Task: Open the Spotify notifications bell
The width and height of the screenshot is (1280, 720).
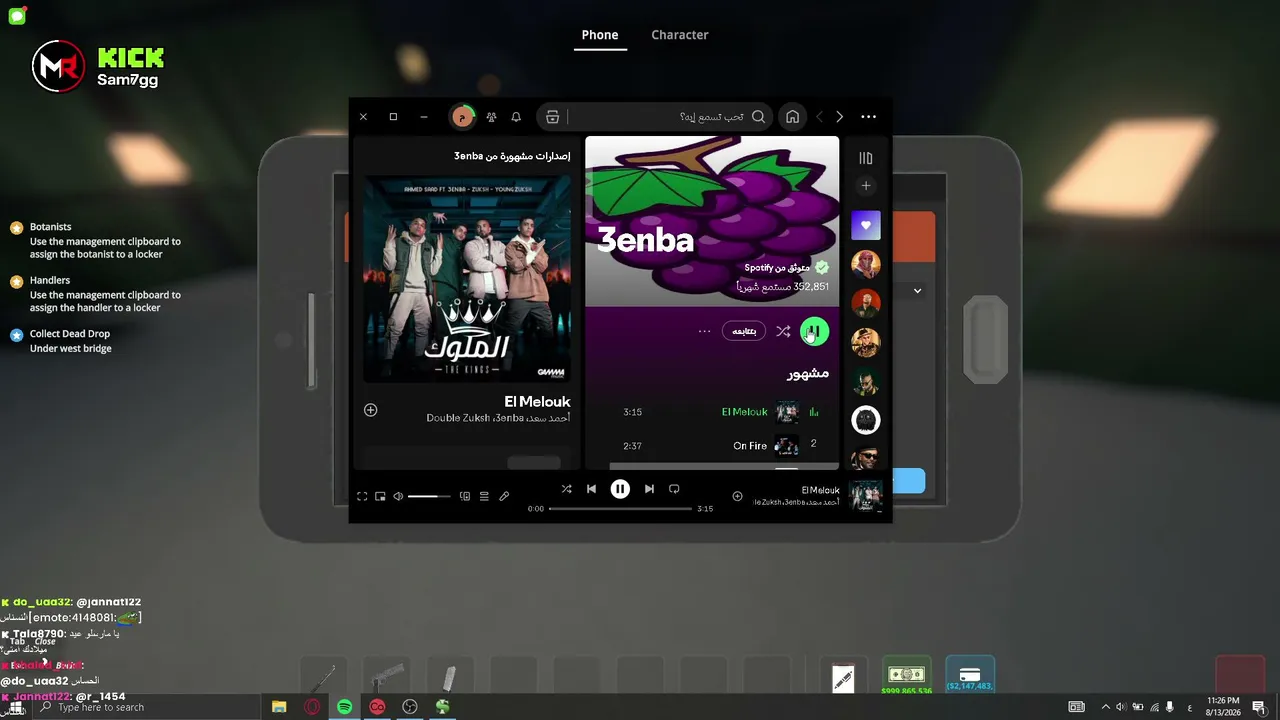Action: click(516, 117)
